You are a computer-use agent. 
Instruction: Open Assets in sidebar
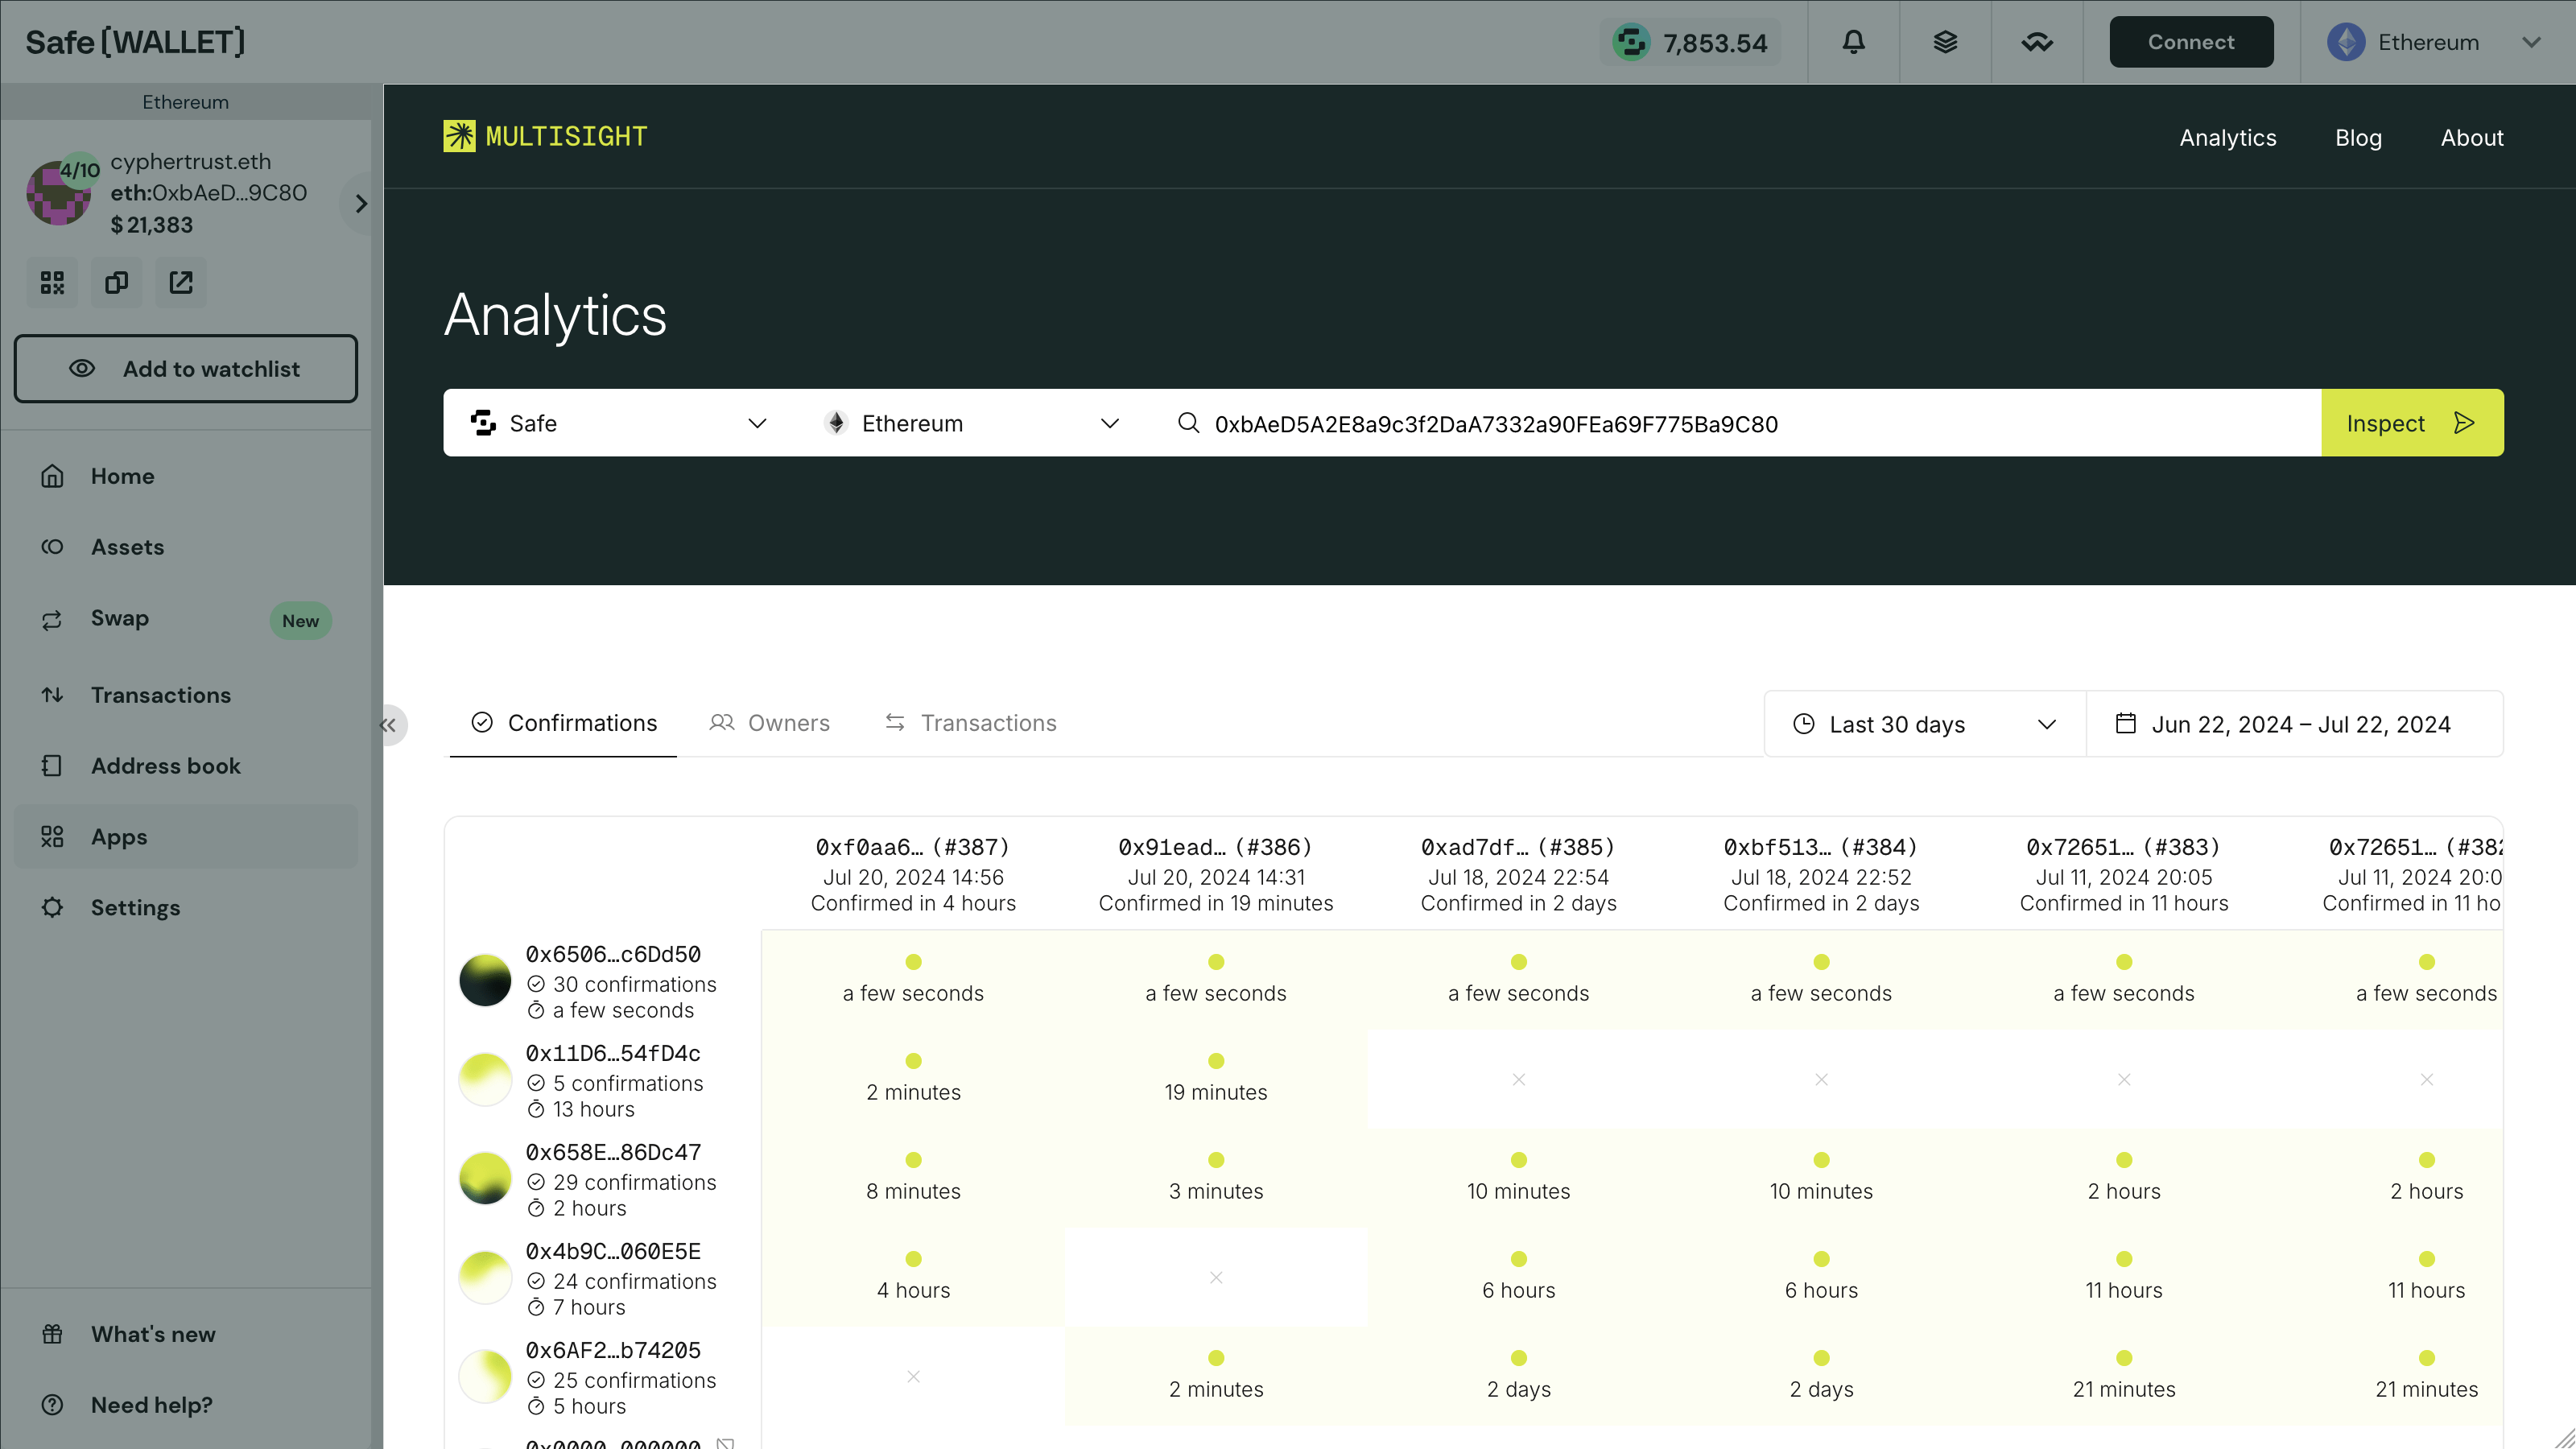pyautogui.click(x=186, y=547)
